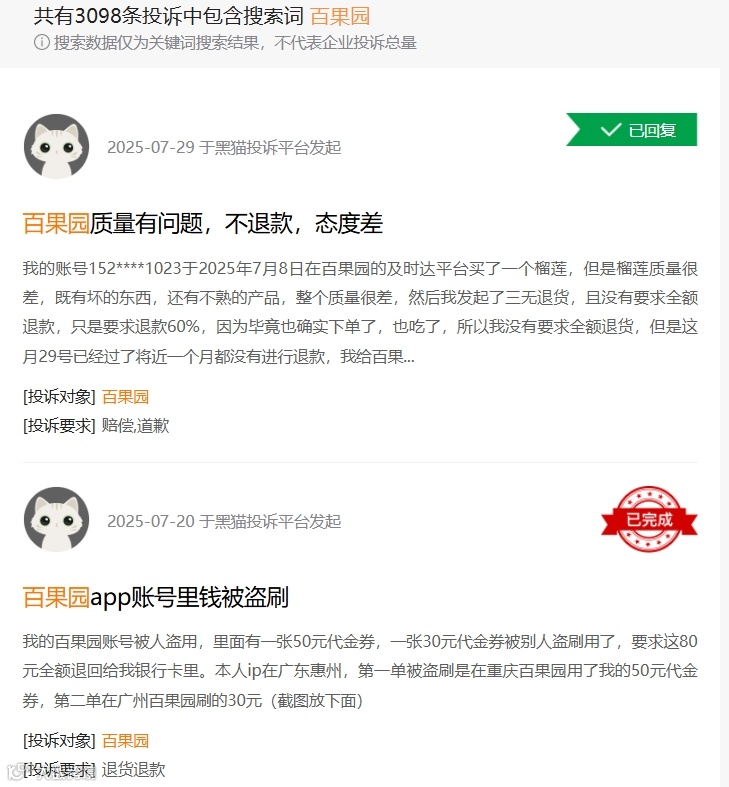Click the 搜索数据仅为关键词搜索结果 disclaimer note

(x=235, y=43)
